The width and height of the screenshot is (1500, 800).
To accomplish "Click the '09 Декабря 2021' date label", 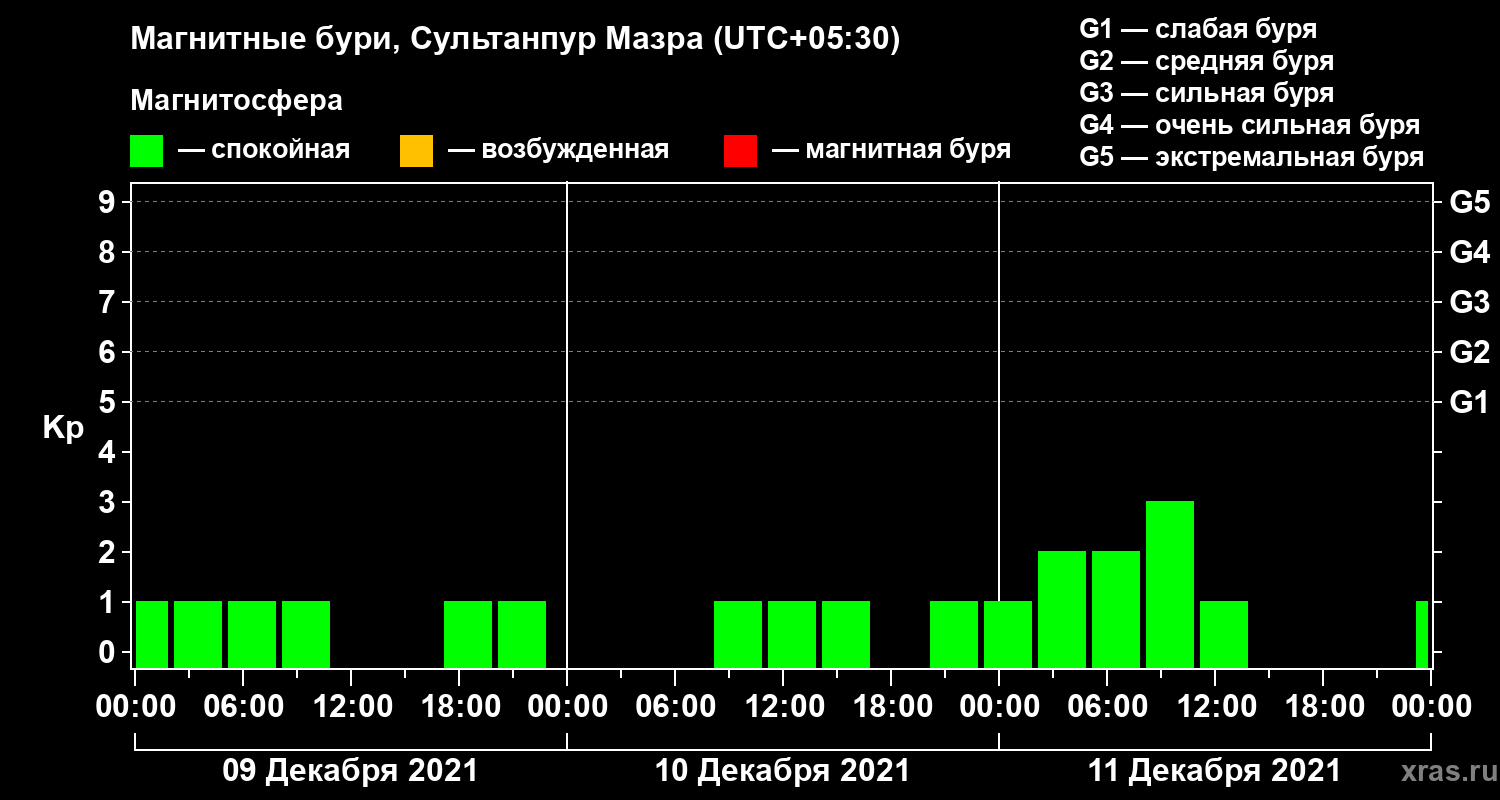I will [x=350, y=771].
